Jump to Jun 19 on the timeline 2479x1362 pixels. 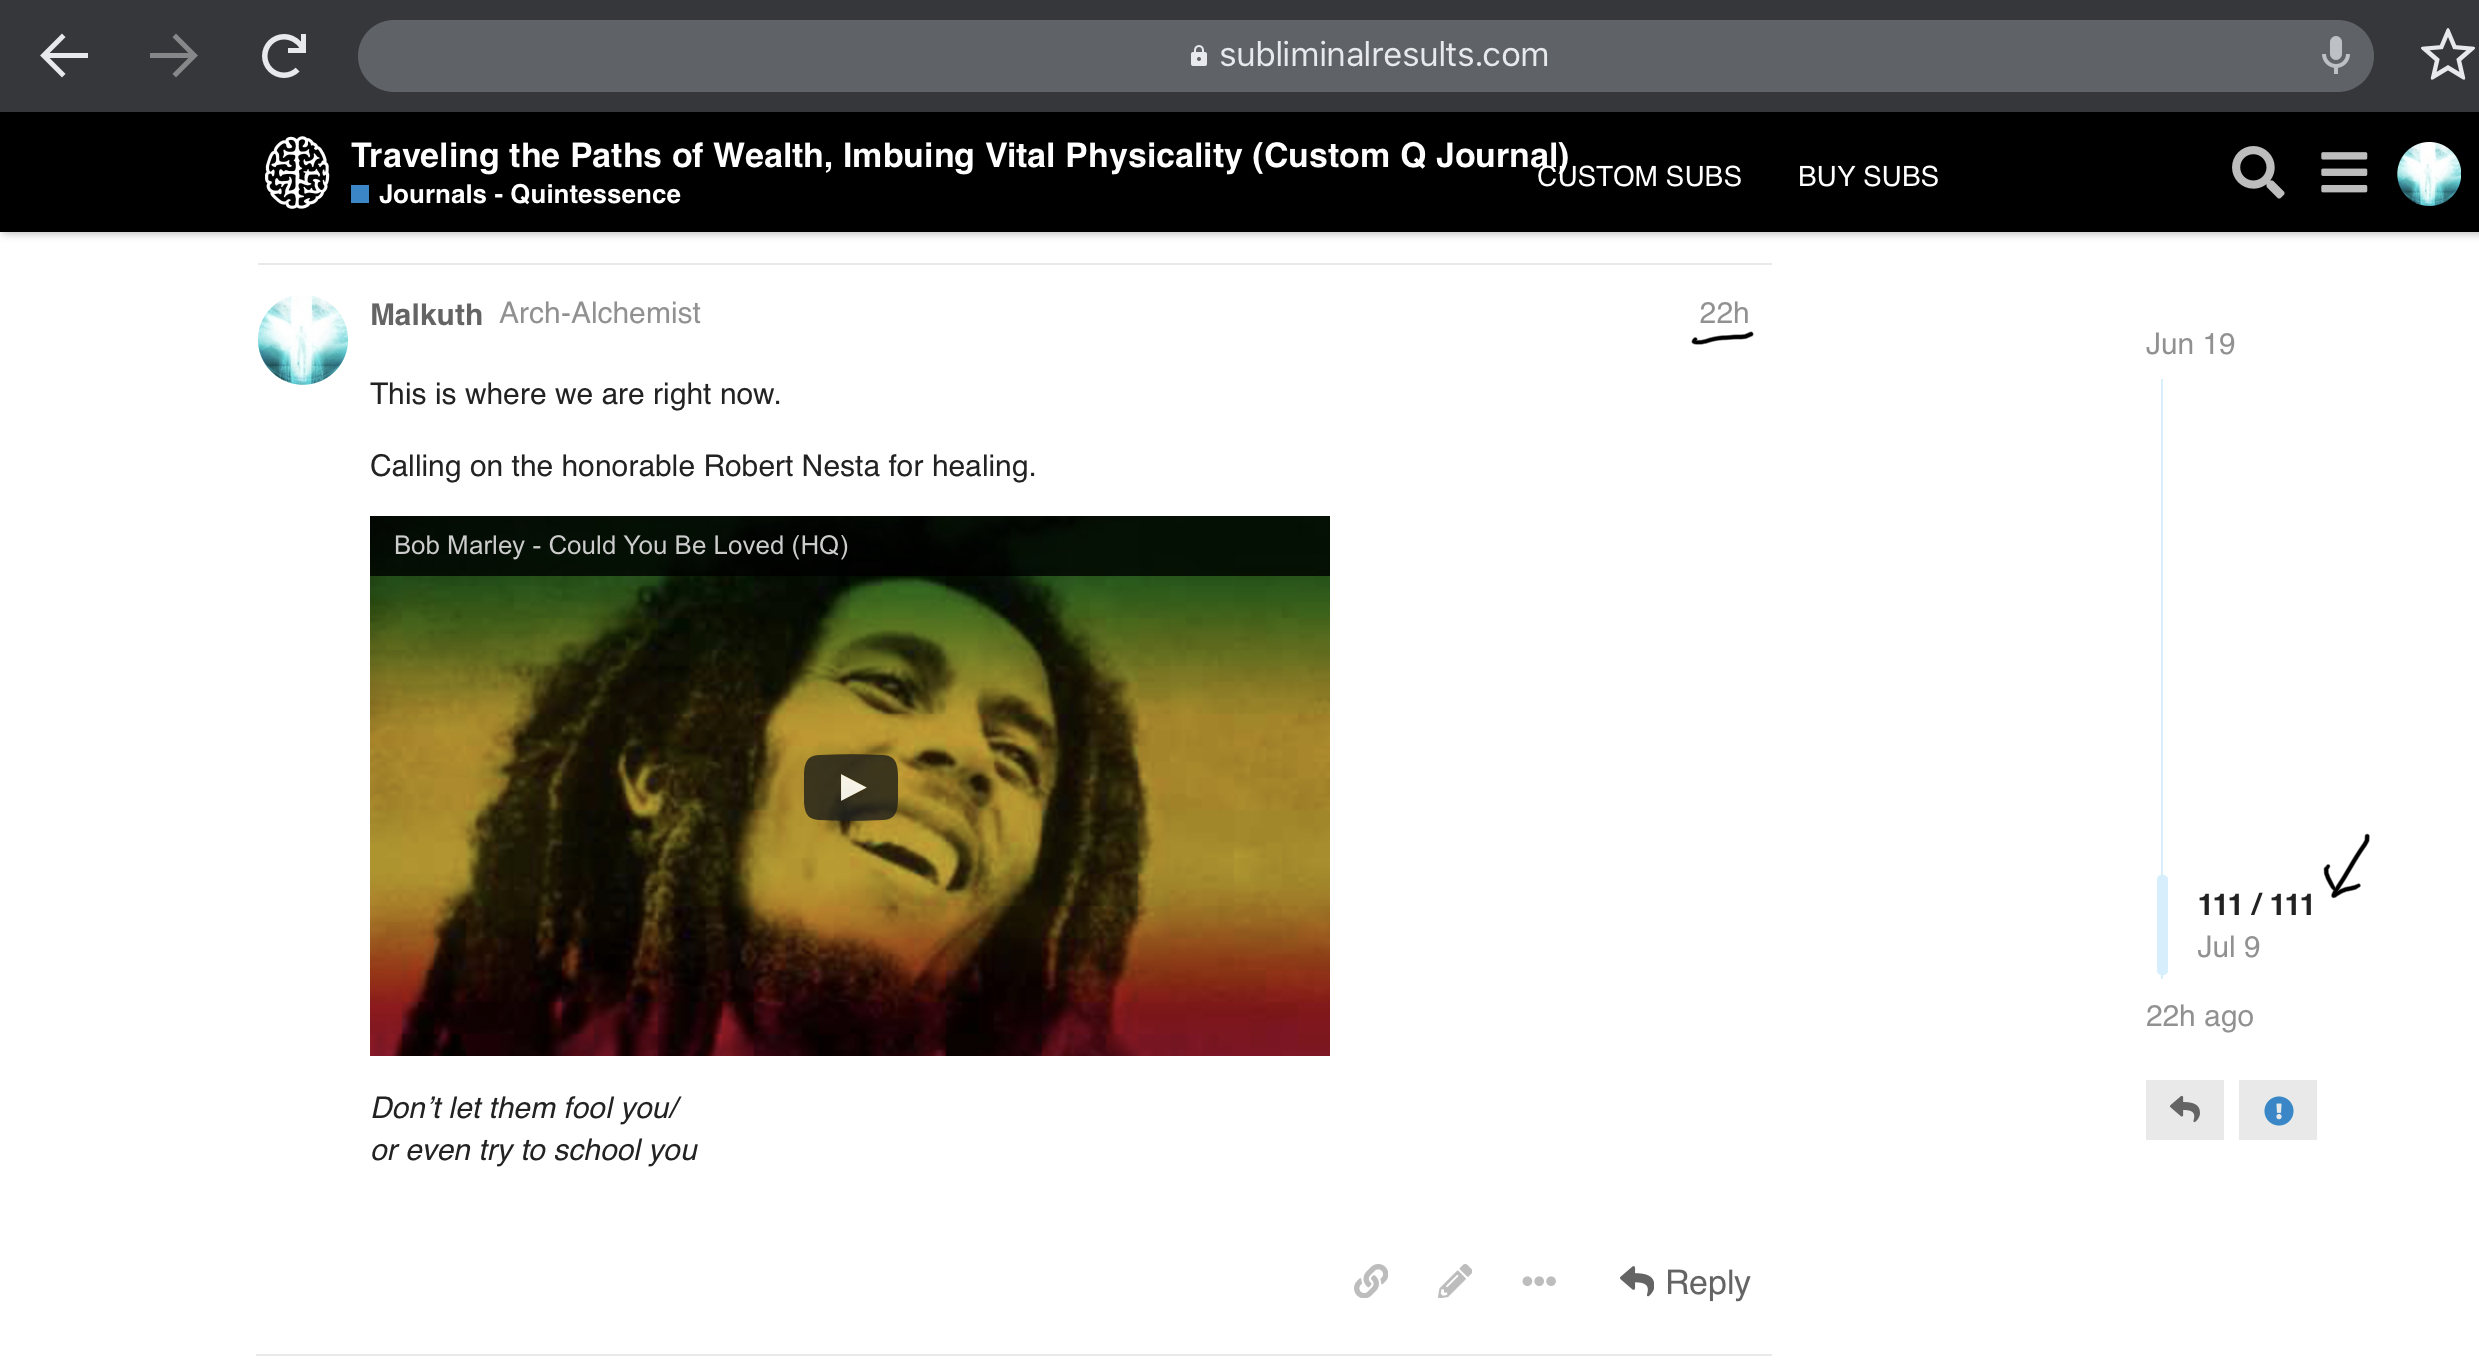pyautogui.click(x=2190, y=344)
